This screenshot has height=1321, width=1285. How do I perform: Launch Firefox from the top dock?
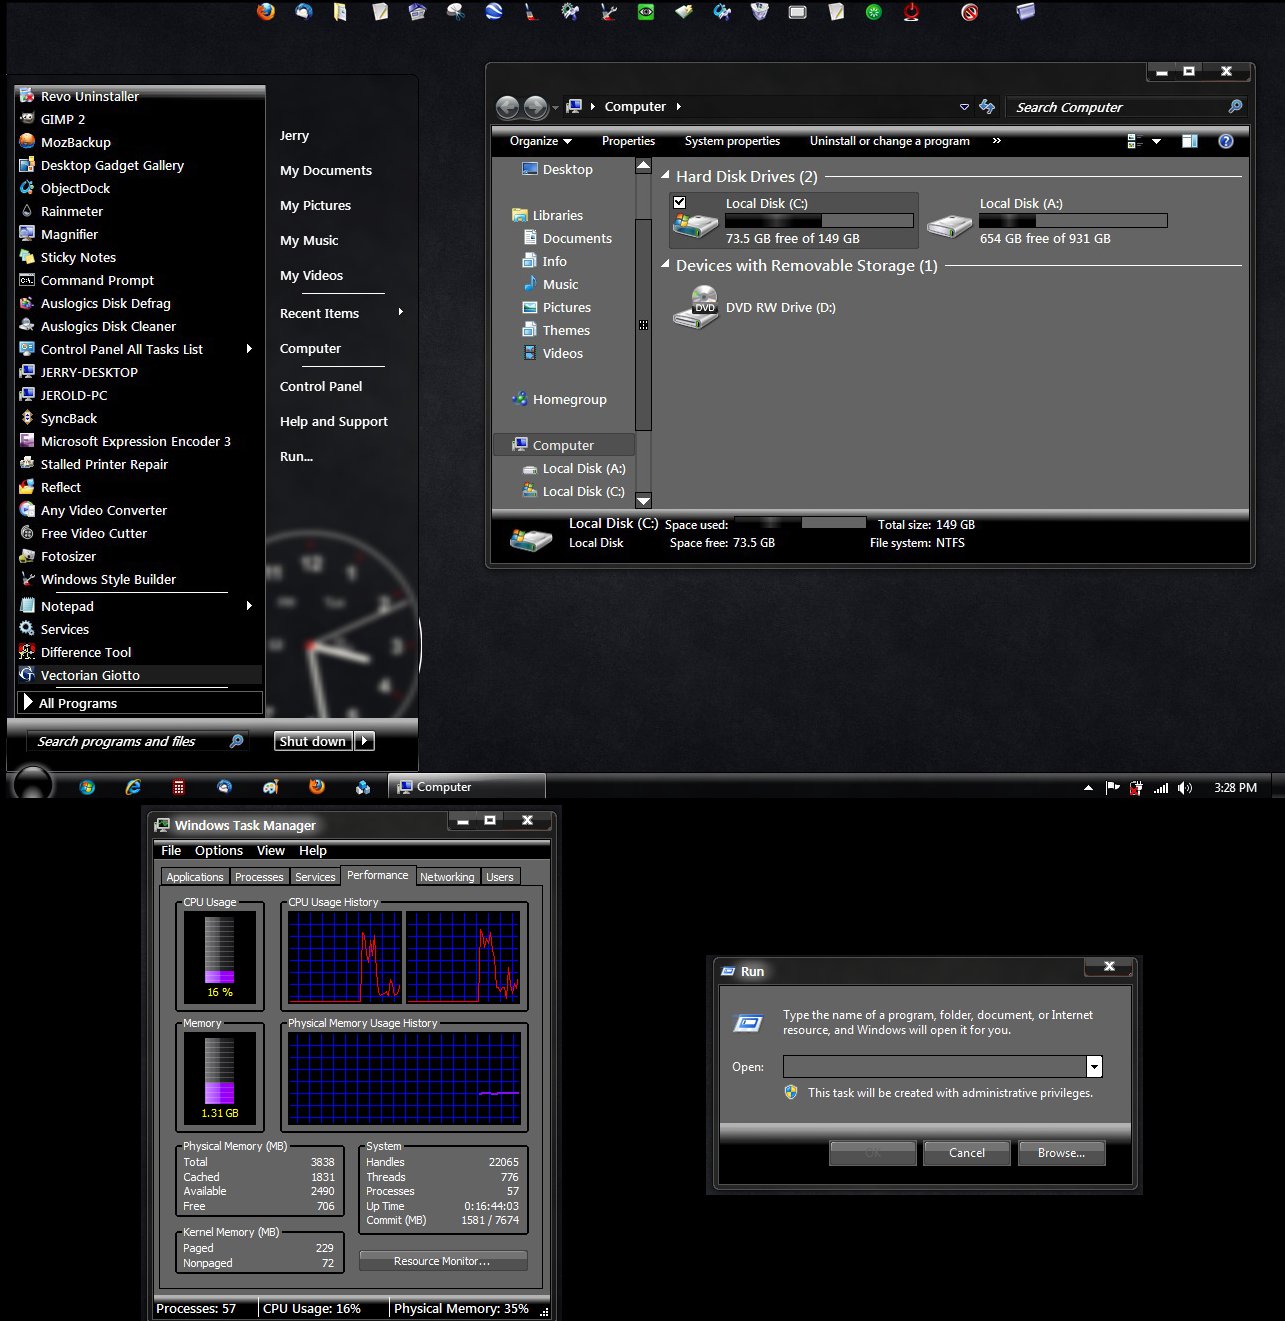point(266,12)
